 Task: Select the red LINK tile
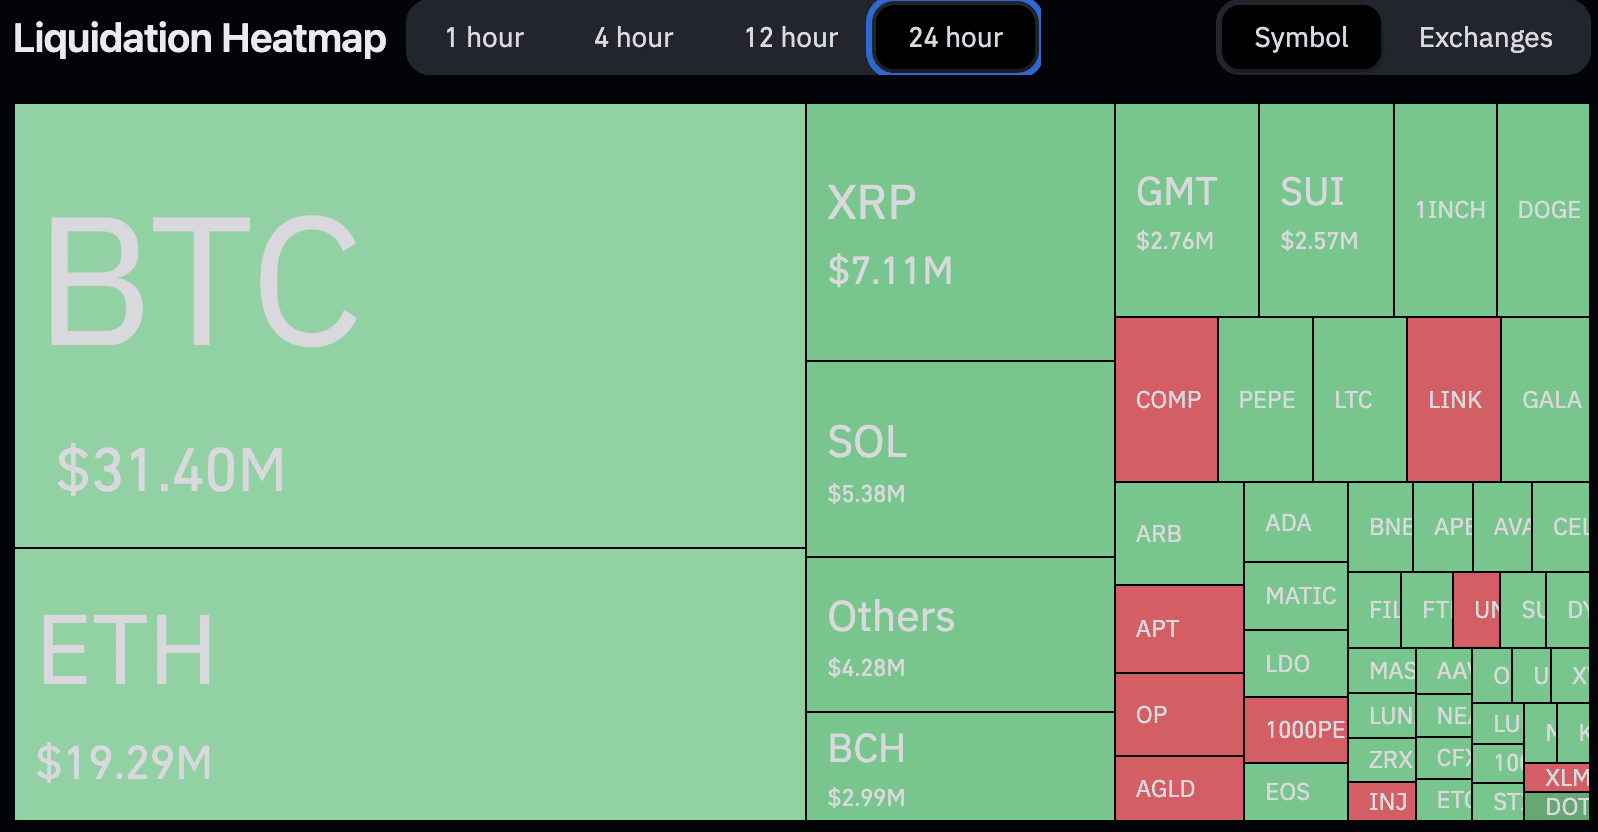pos(1454,400)
